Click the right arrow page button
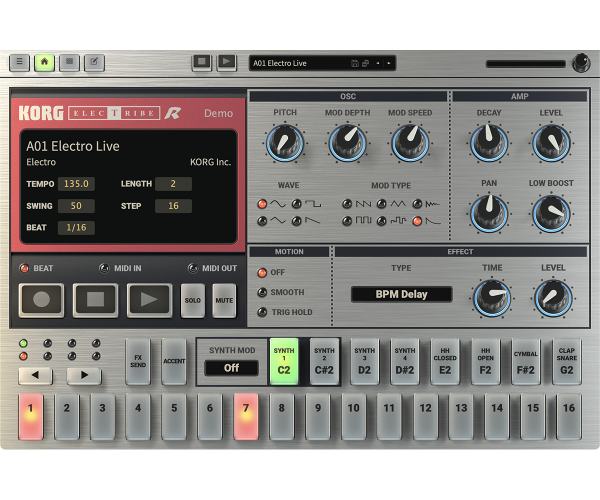This screenshot has height=500, width=600. point(84,376)
